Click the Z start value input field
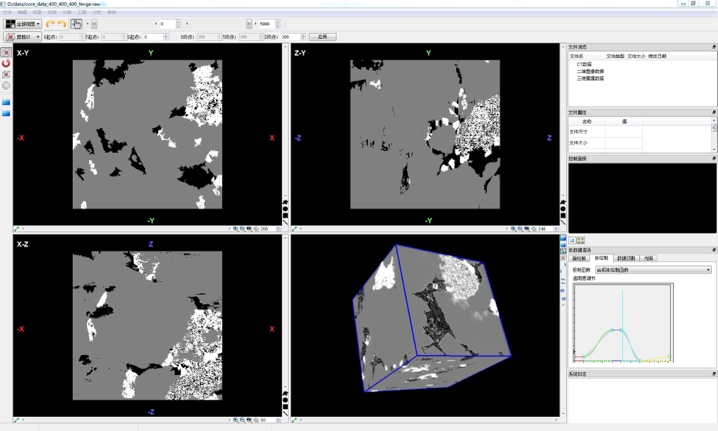Viewport: 718px width, 431px height. pyautogui.click(x=153, y=37)
